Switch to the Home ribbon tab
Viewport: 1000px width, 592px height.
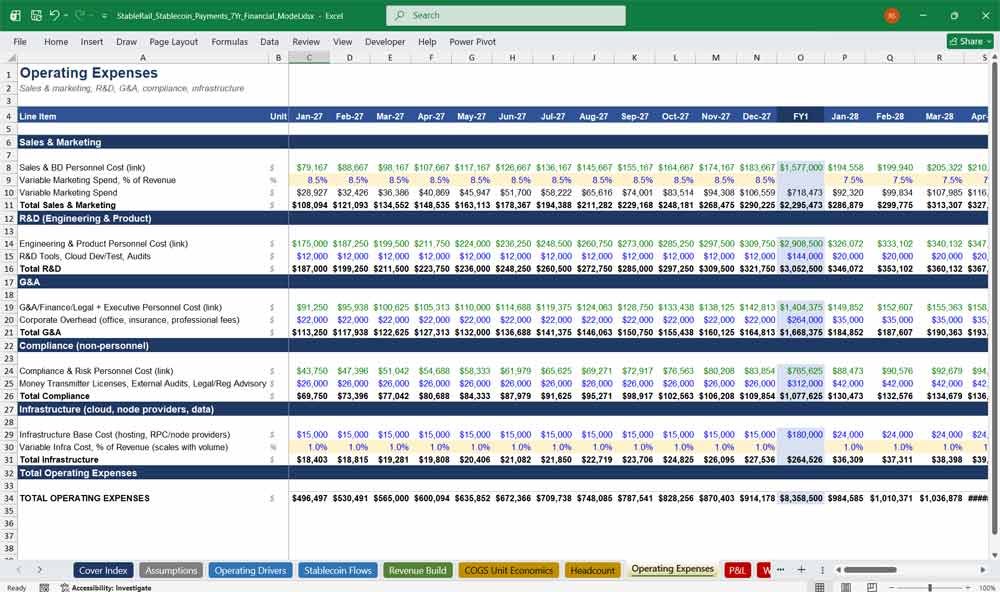56,41
